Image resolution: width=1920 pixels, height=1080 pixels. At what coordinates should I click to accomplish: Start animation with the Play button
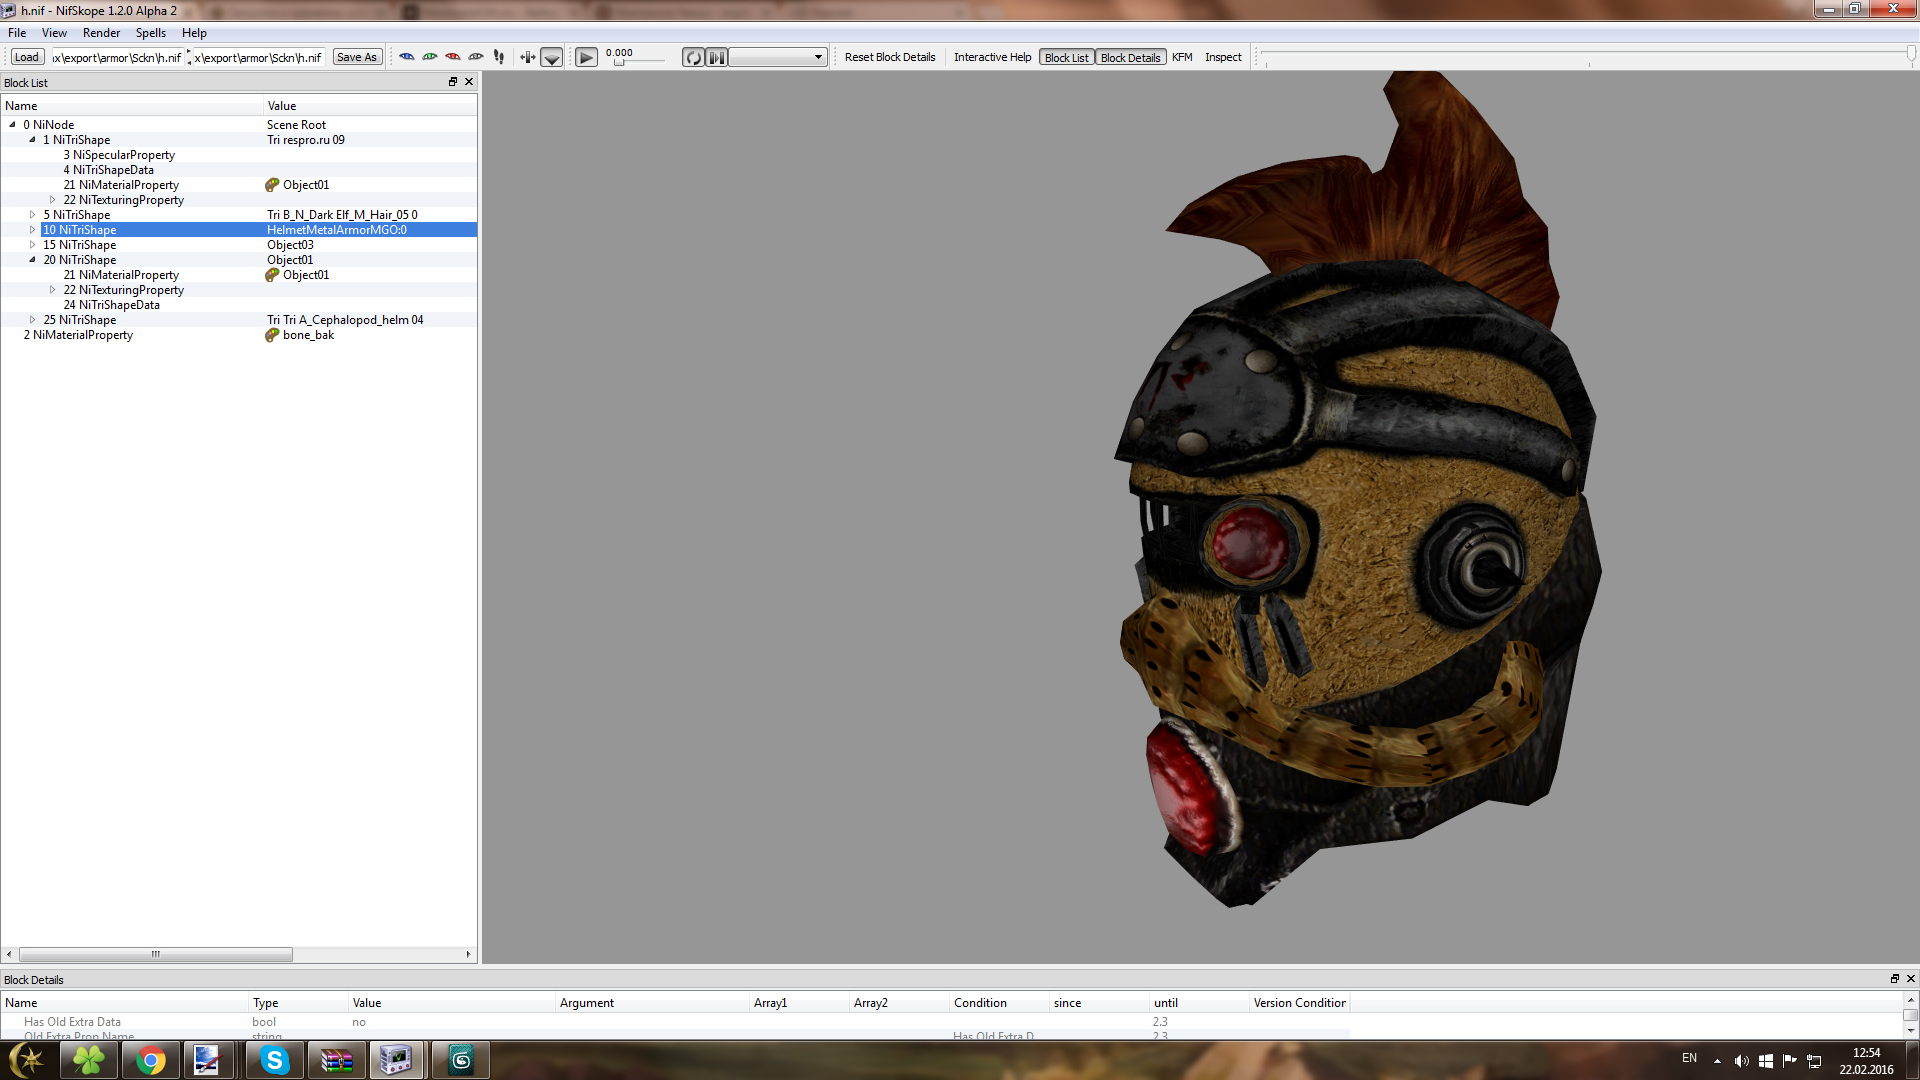(x=587, y=57)
